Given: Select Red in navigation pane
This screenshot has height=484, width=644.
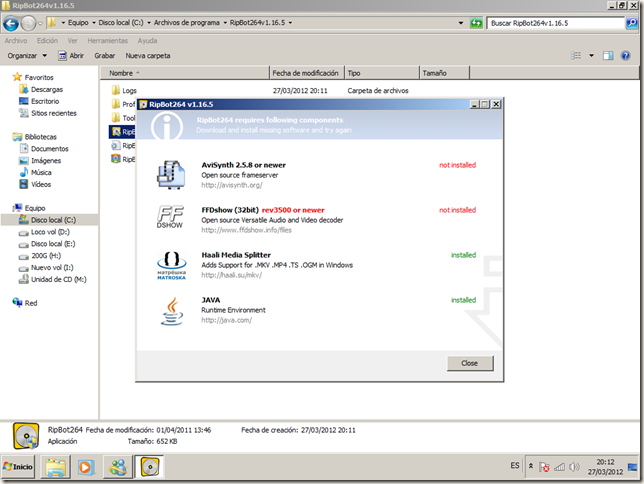Looking at the screenshot, I should [x=25, y=303].
